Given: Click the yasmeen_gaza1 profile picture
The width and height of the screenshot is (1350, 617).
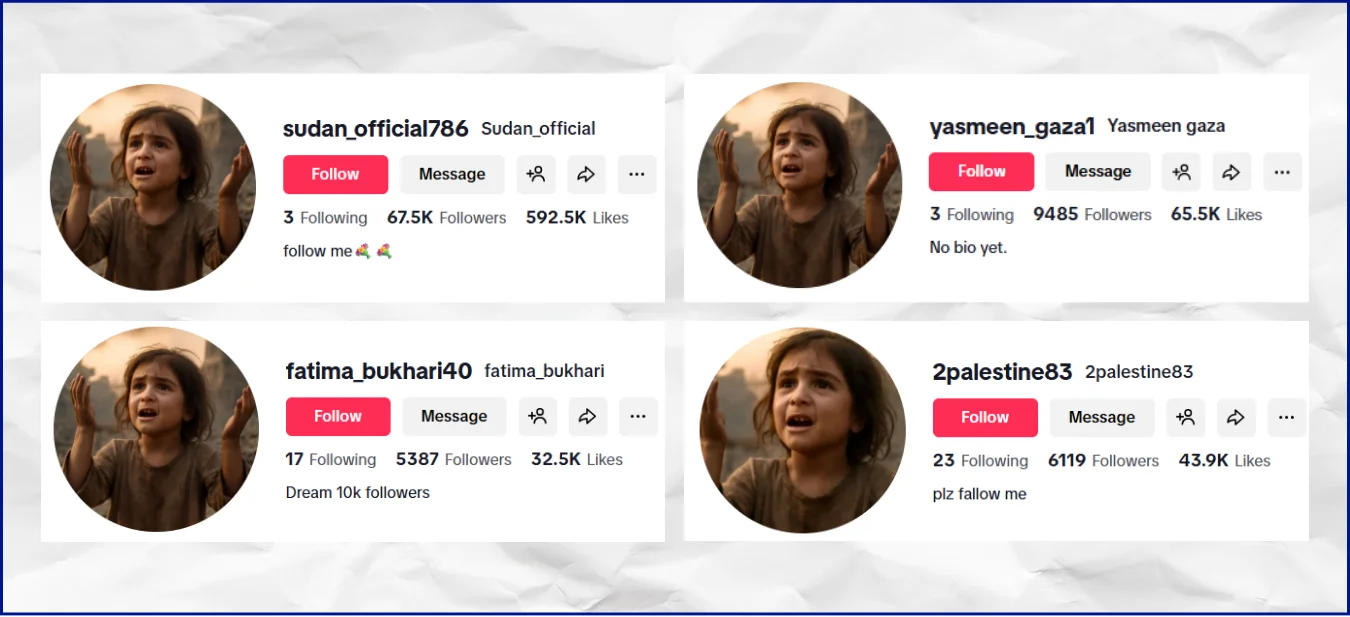Looking at the screenshot, I should pyautogui.click(x=800, y=185).
